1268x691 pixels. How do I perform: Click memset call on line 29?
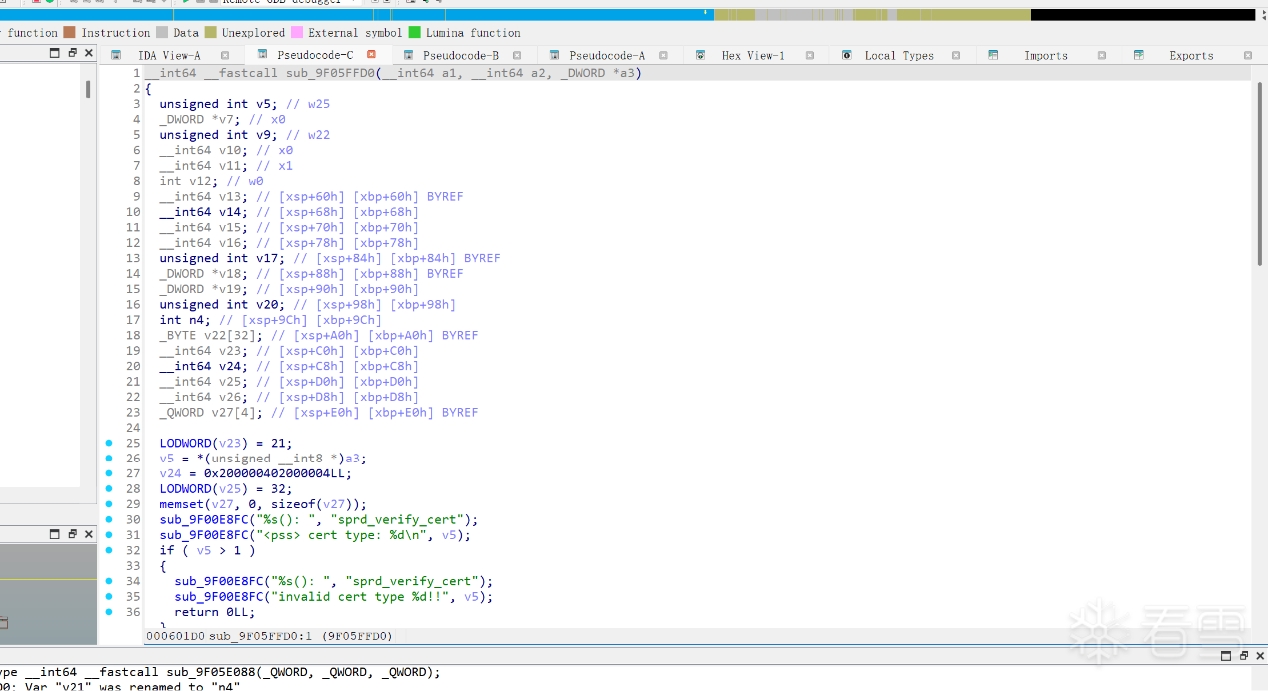pyautogui.click(x=182, y=505)
